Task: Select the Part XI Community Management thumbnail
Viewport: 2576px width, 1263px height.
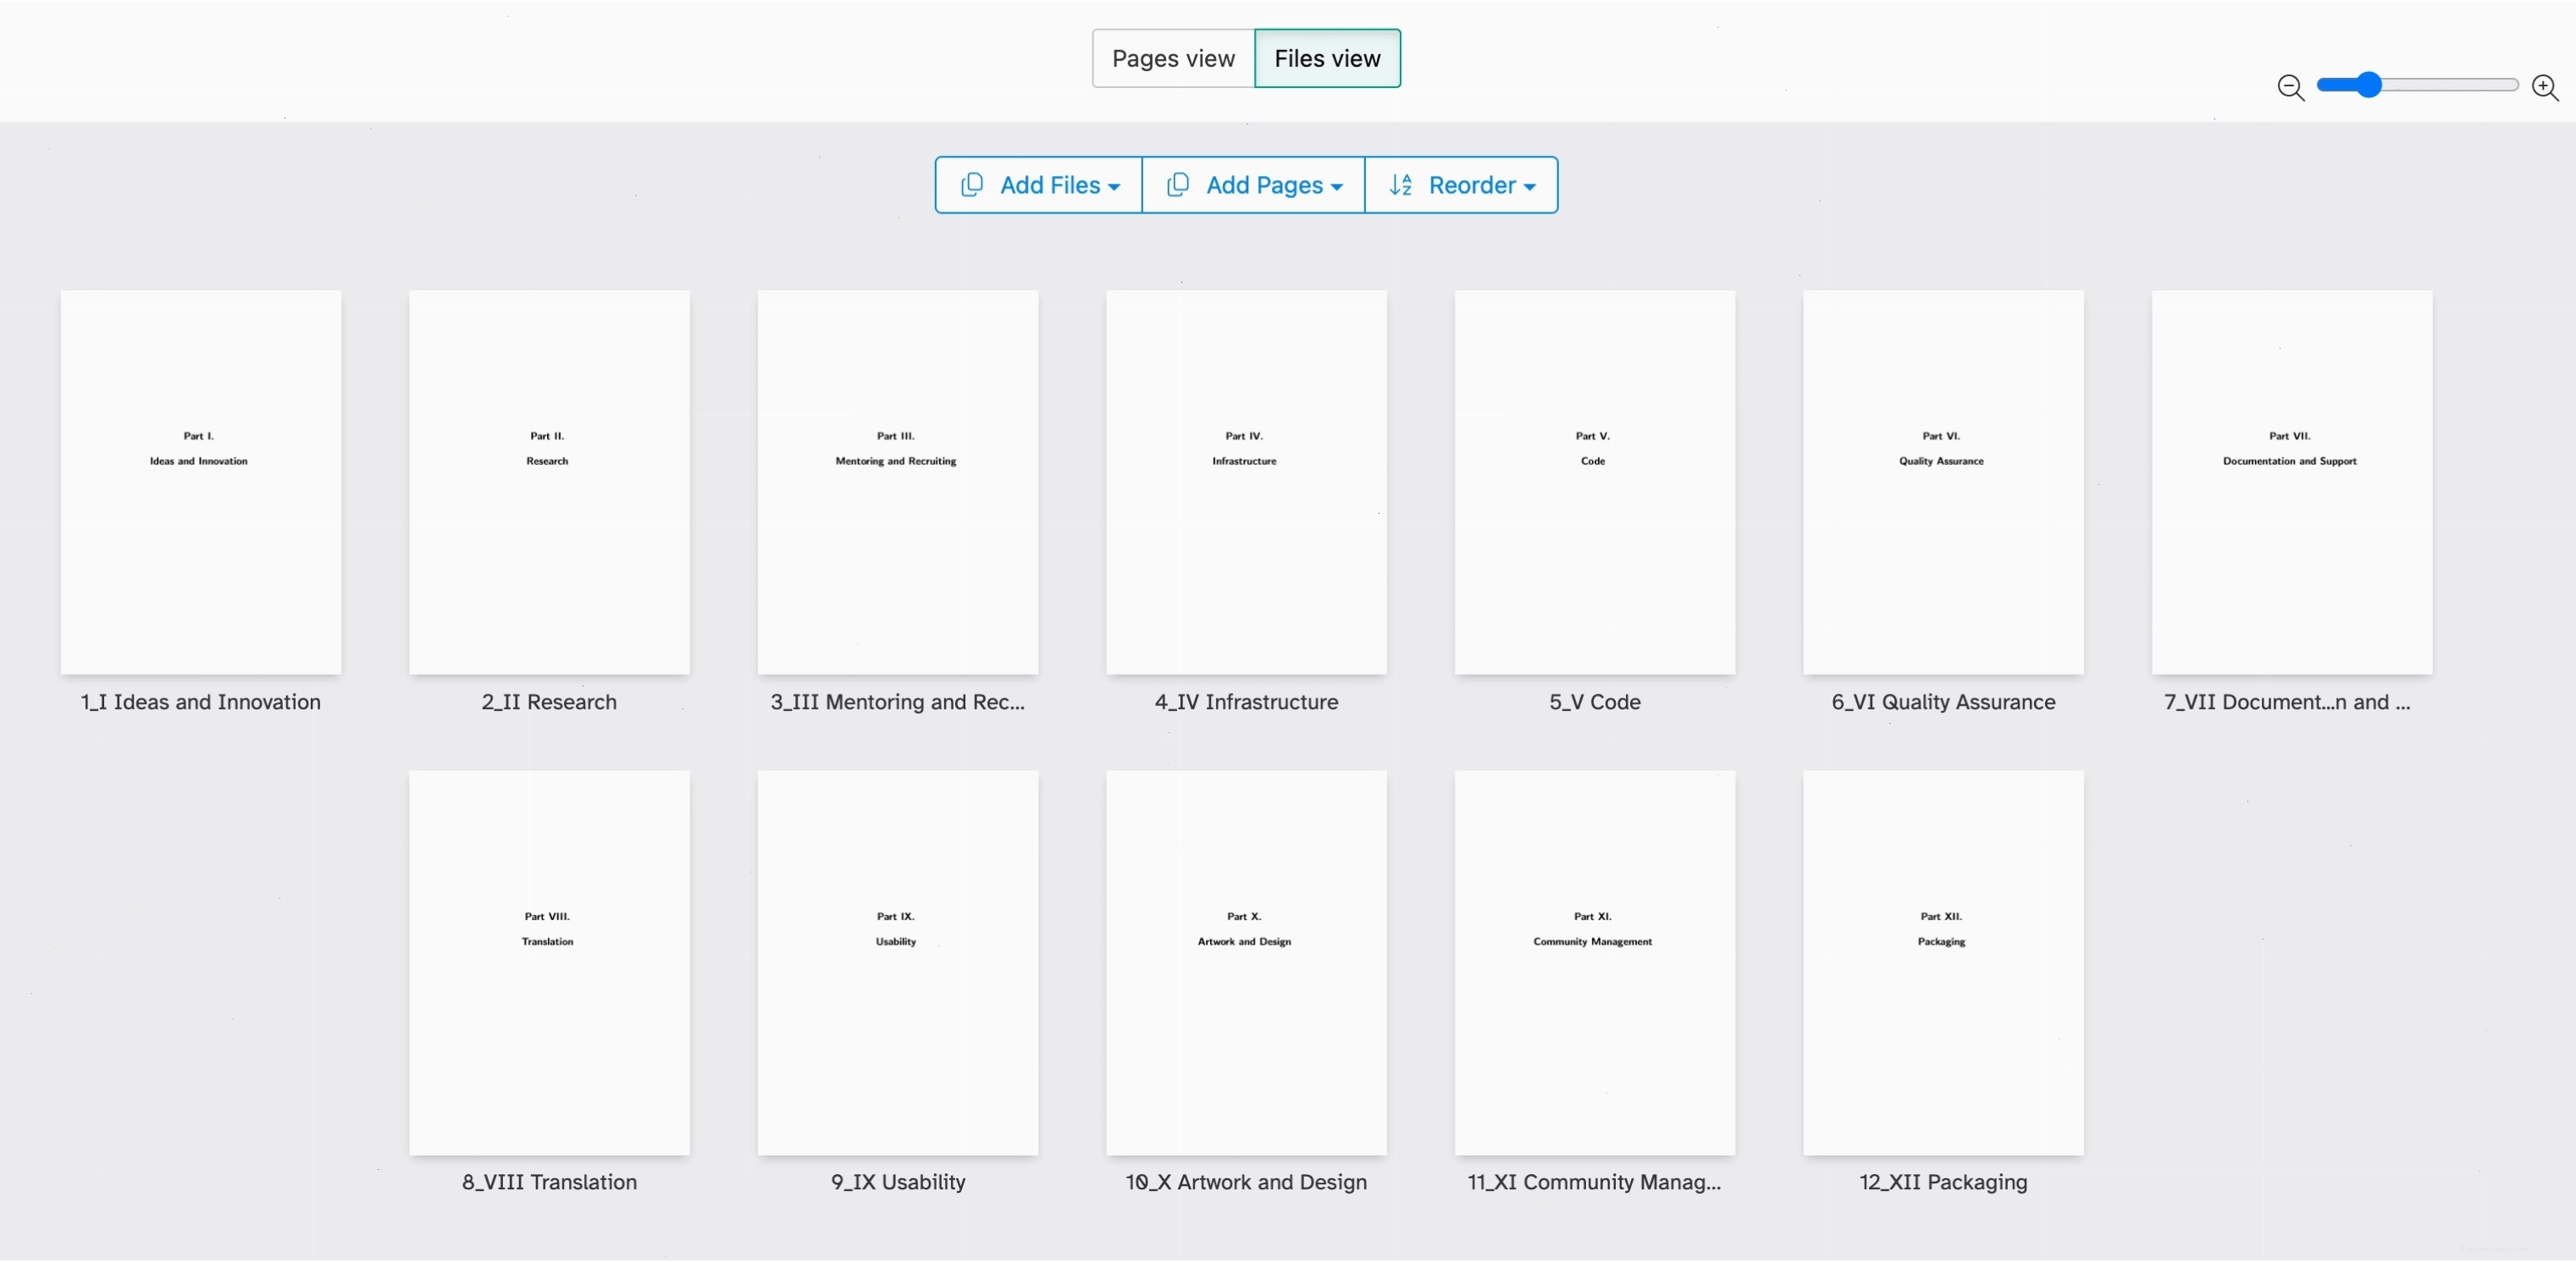Action: coord(1595,963)
